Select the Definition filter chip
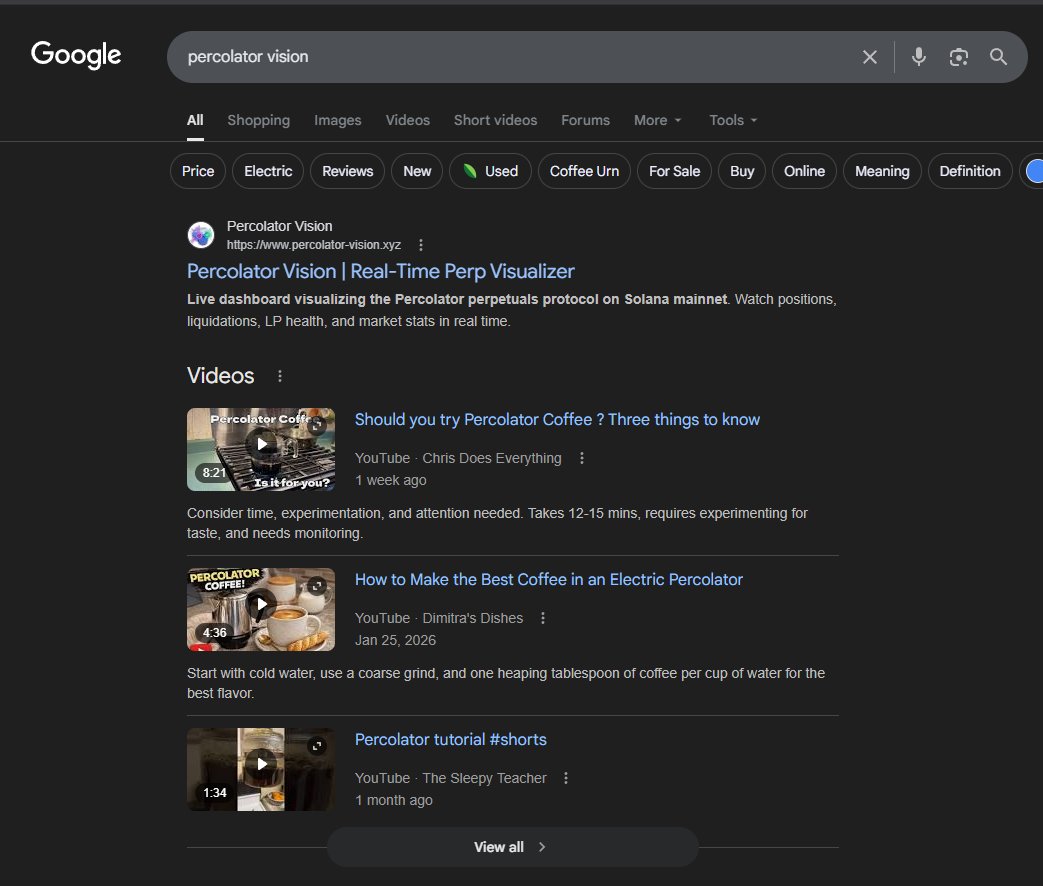The image size is (1043, 886). pyautogui.click(x=970, y=172)
